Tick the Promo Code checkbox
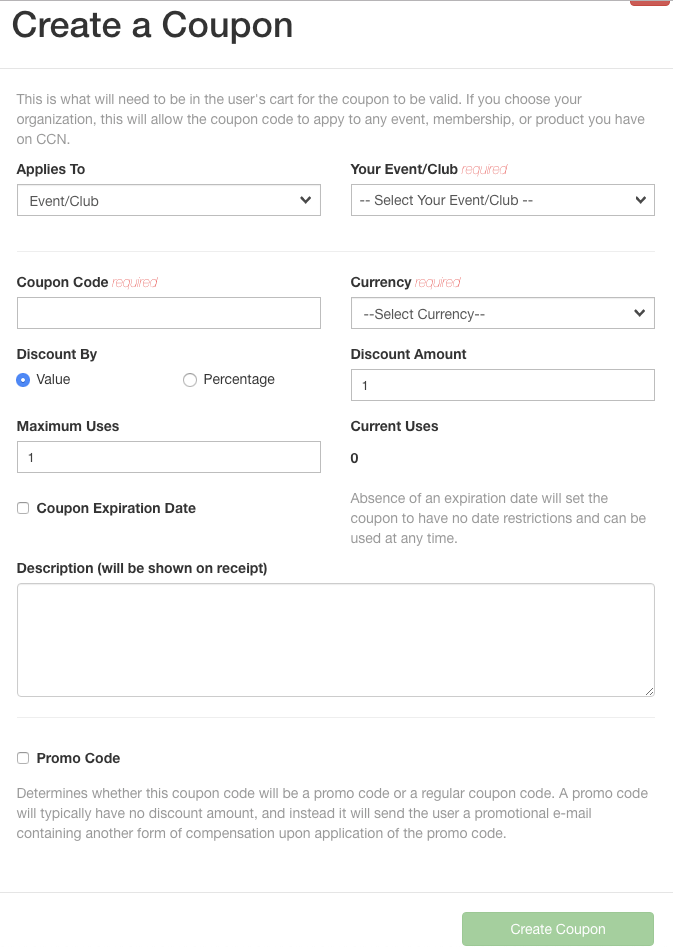 [23, 758]
